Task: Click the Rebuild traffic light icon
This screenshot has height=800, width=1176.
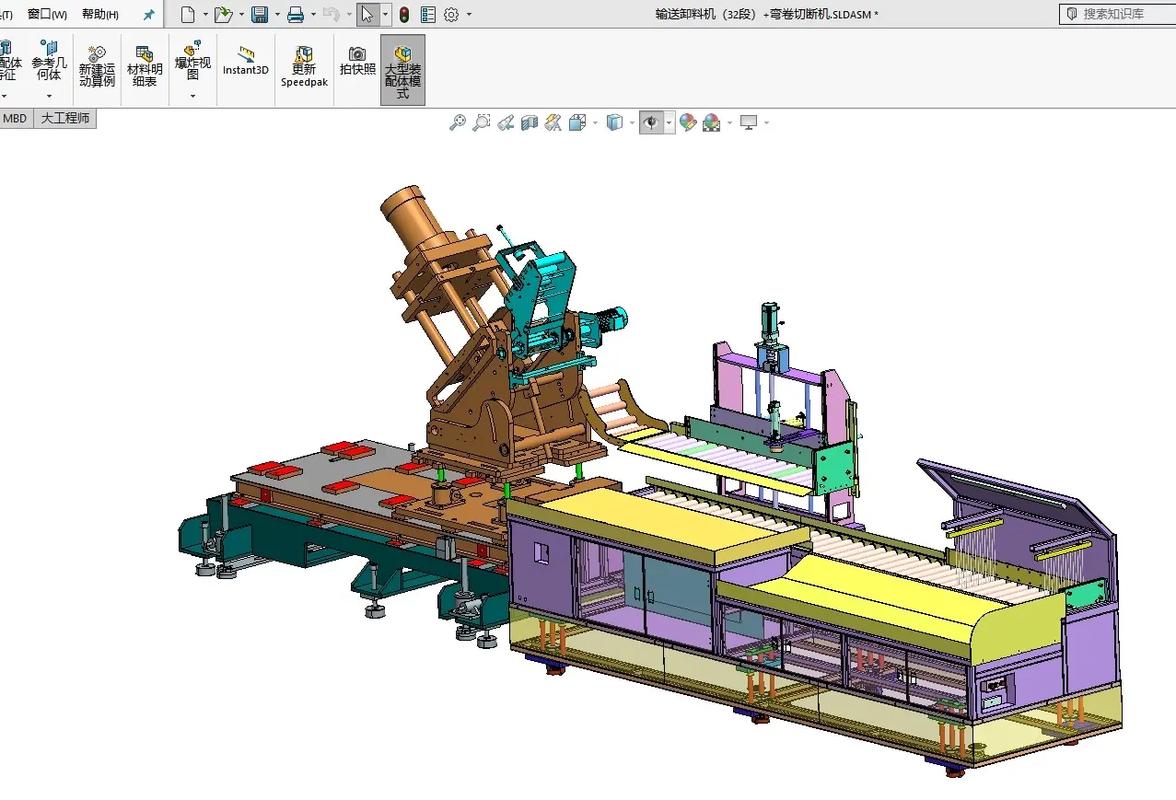Action: tap(404, 14)
